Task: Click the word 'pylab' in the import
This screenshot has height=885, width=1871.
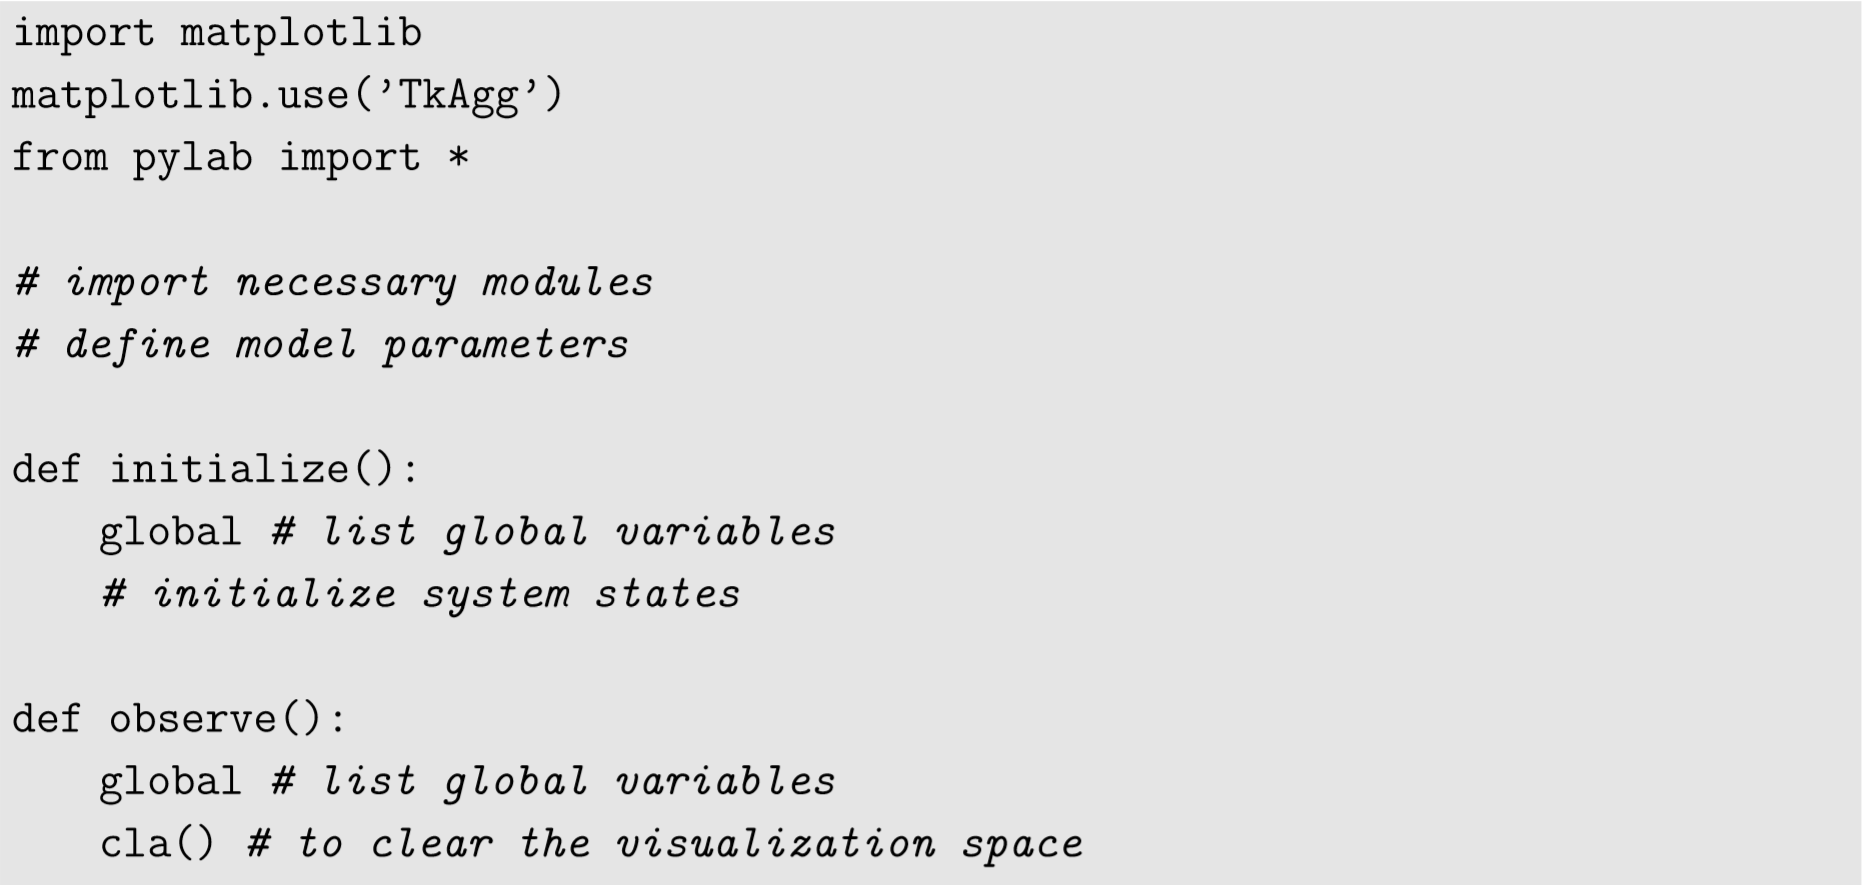Action: (192, 159)
